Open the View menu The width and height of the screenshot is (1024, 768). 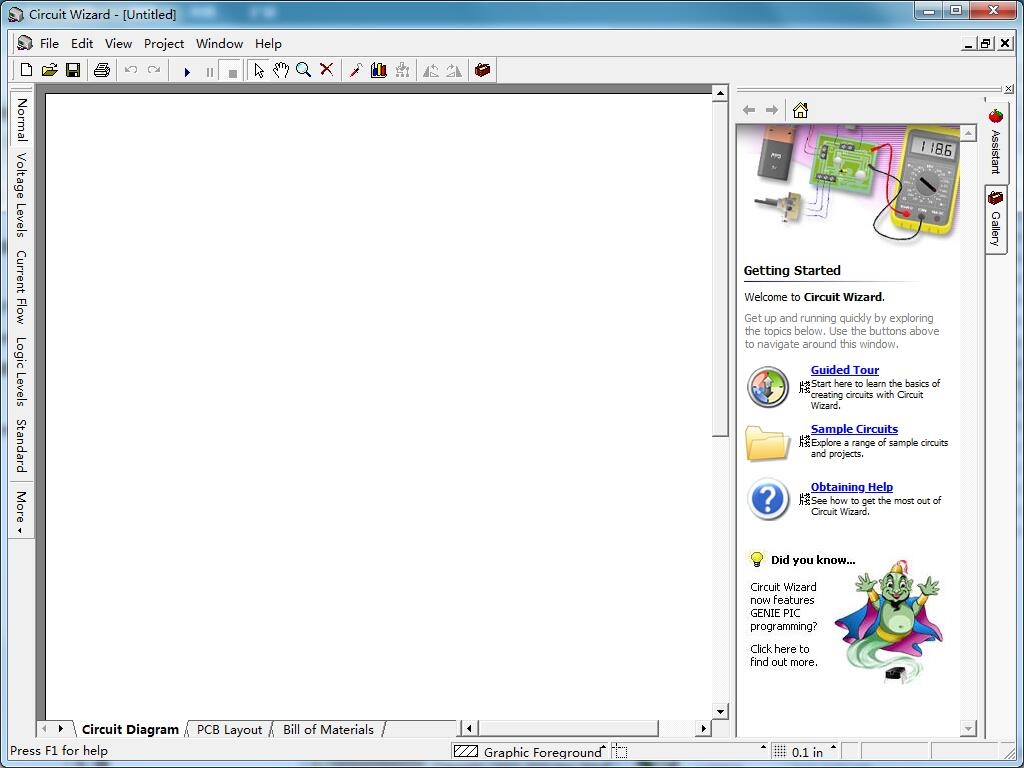pyautogui.click(x=118, y=44)
